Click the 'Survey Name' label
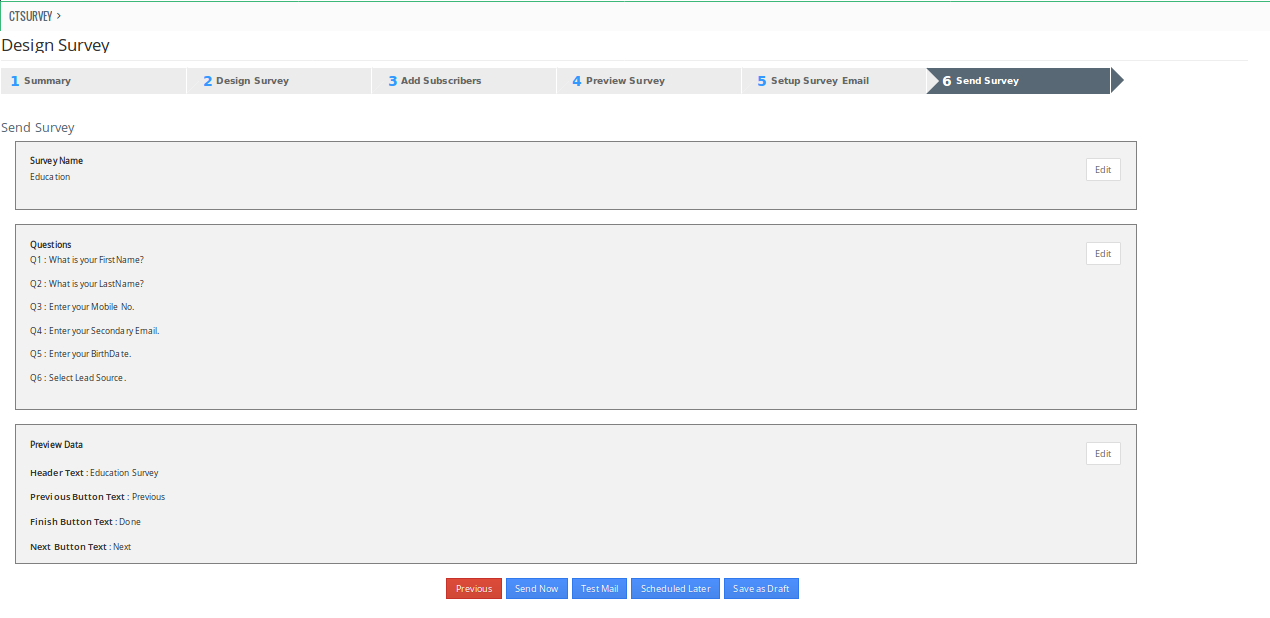 pos(56,161)
